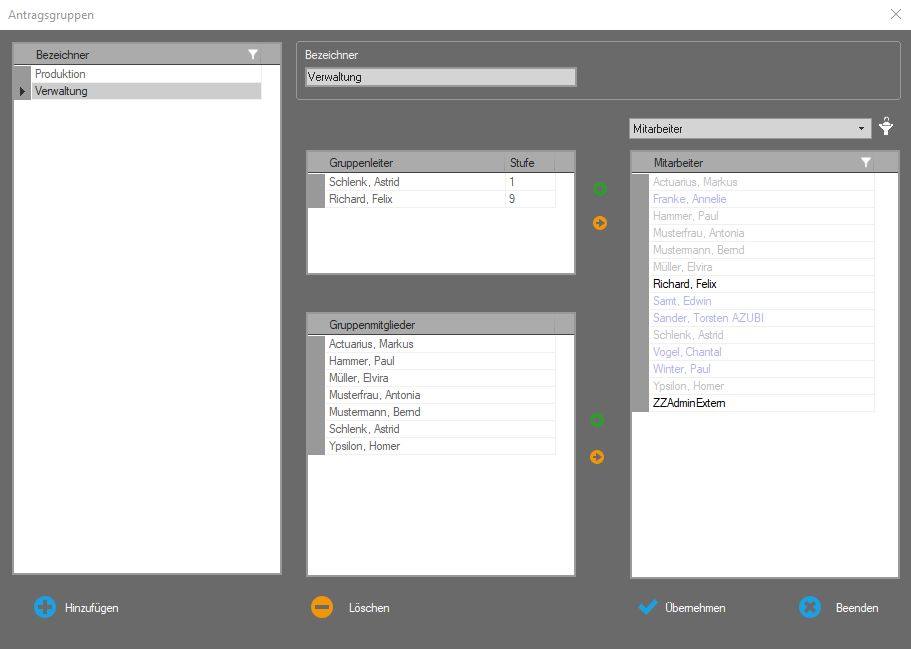Click orange right arrow beside Gruppenmitglieder list

coord(597,457)
